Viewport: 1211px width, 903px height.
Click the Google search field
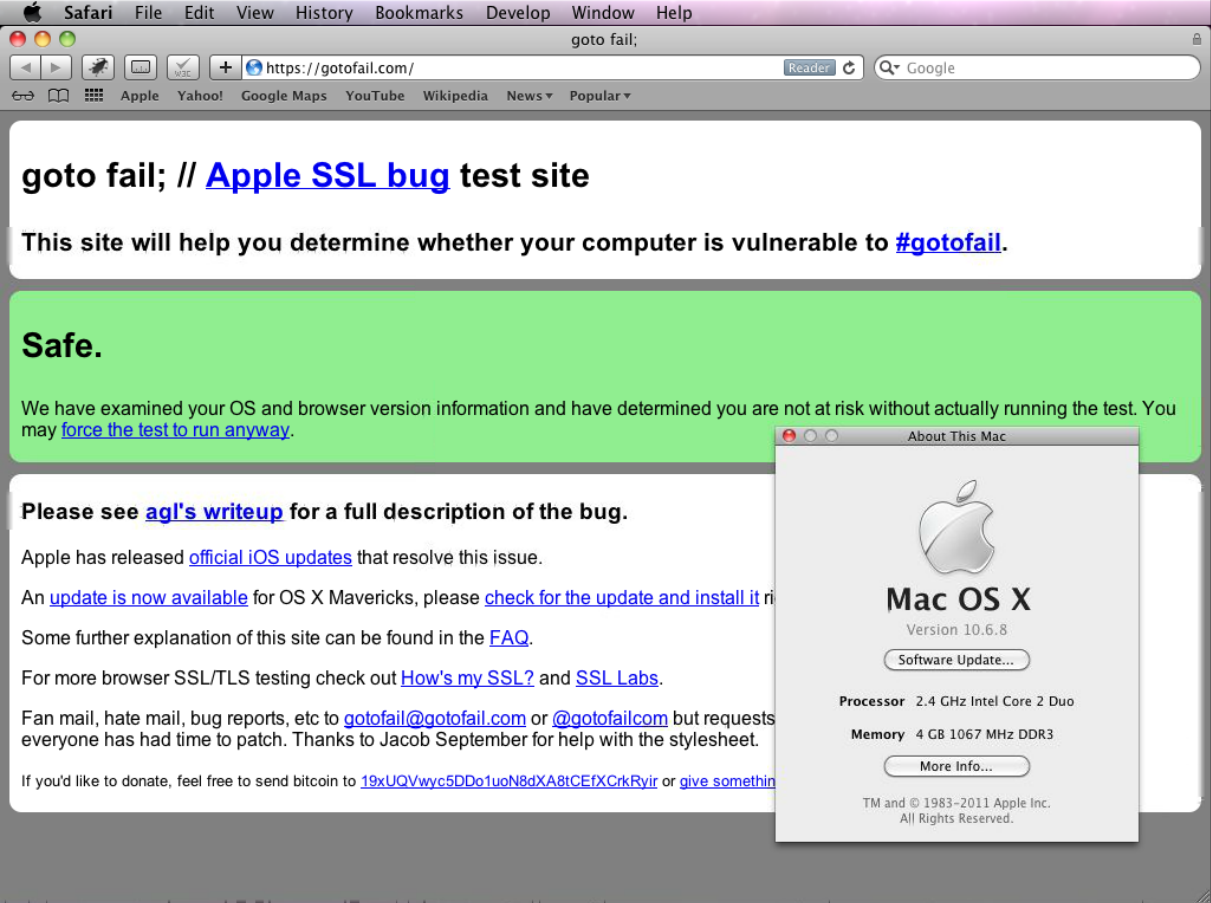pos(1037,68)
